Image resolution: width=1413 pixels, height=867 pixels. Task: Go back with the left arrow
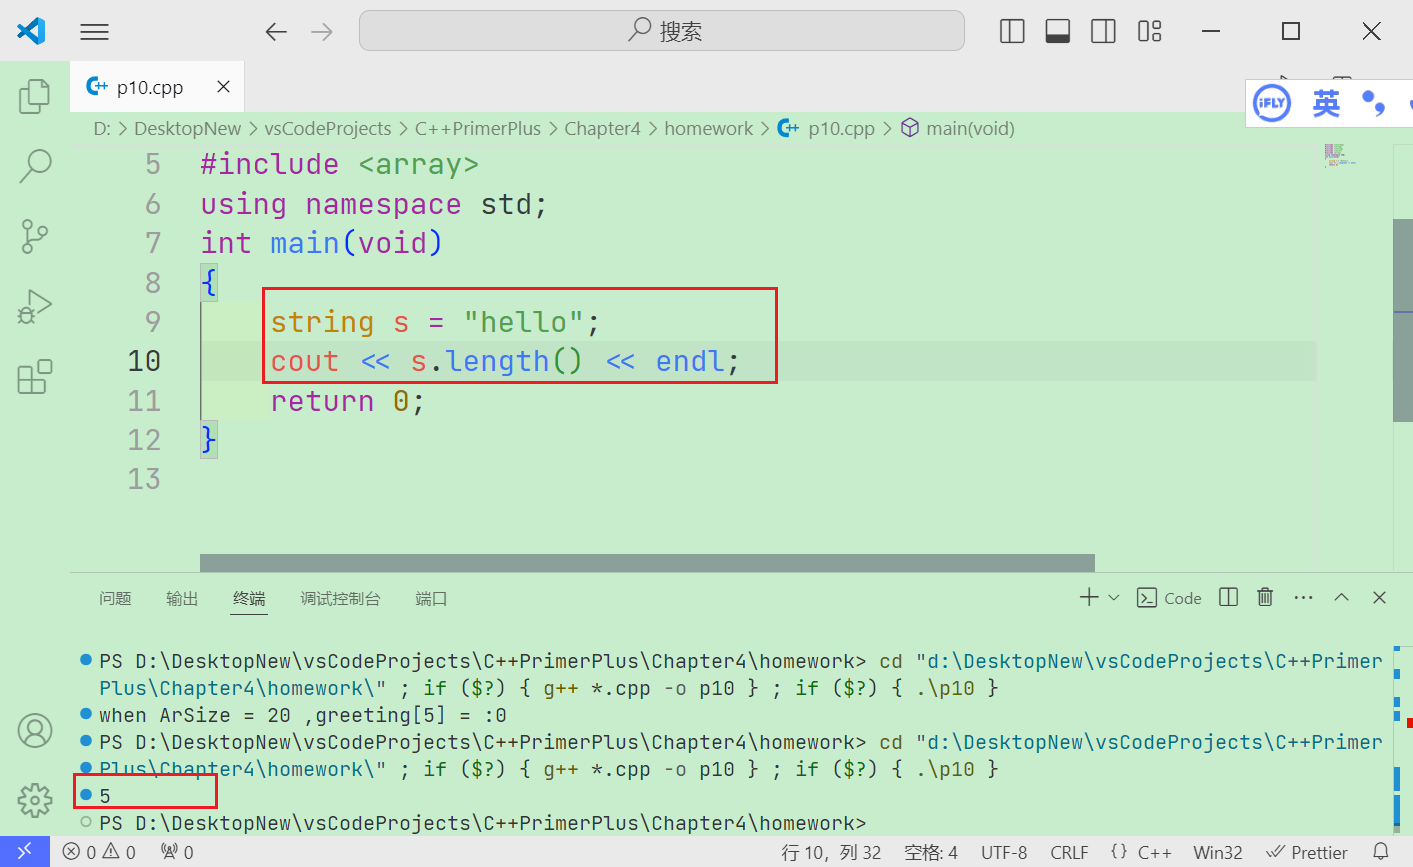[276, 32]
